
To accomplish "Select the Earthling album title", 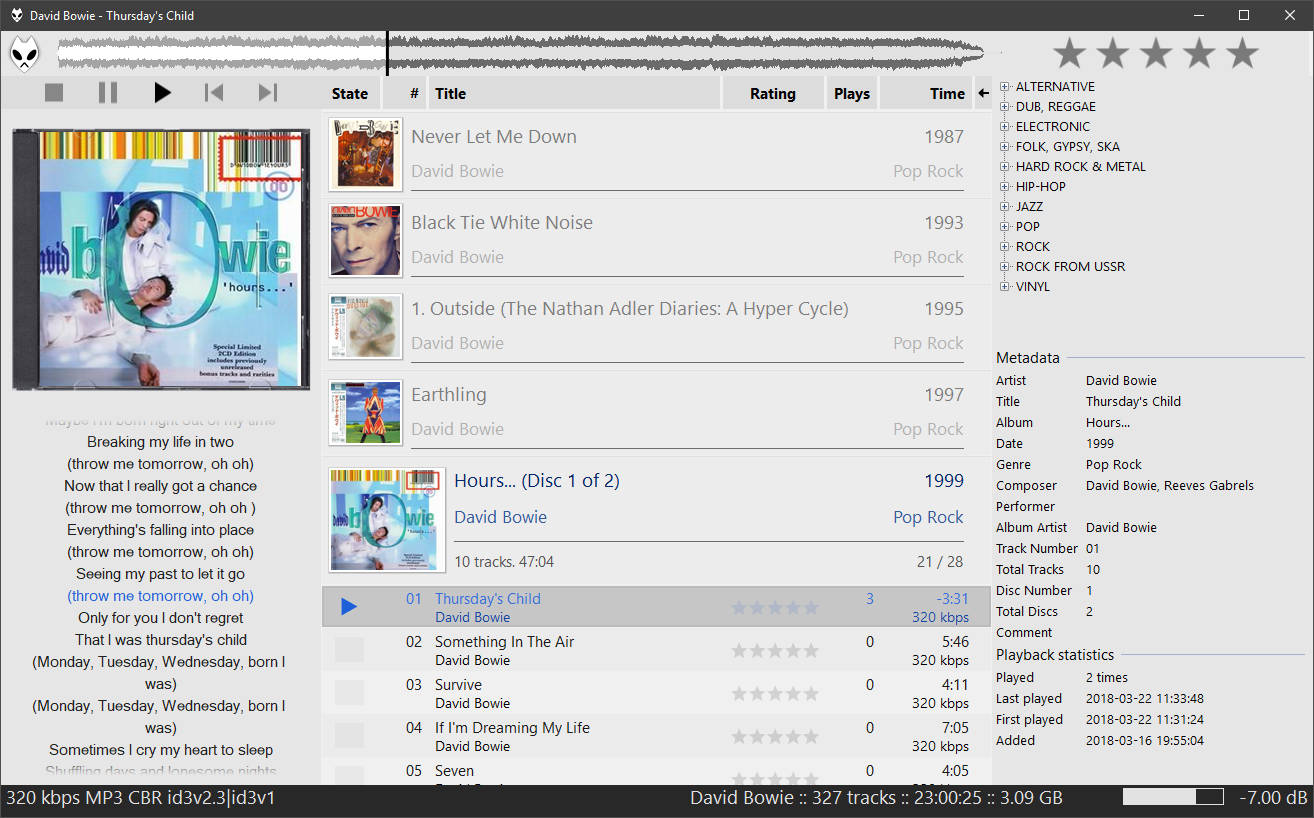I will pos(449,395).
